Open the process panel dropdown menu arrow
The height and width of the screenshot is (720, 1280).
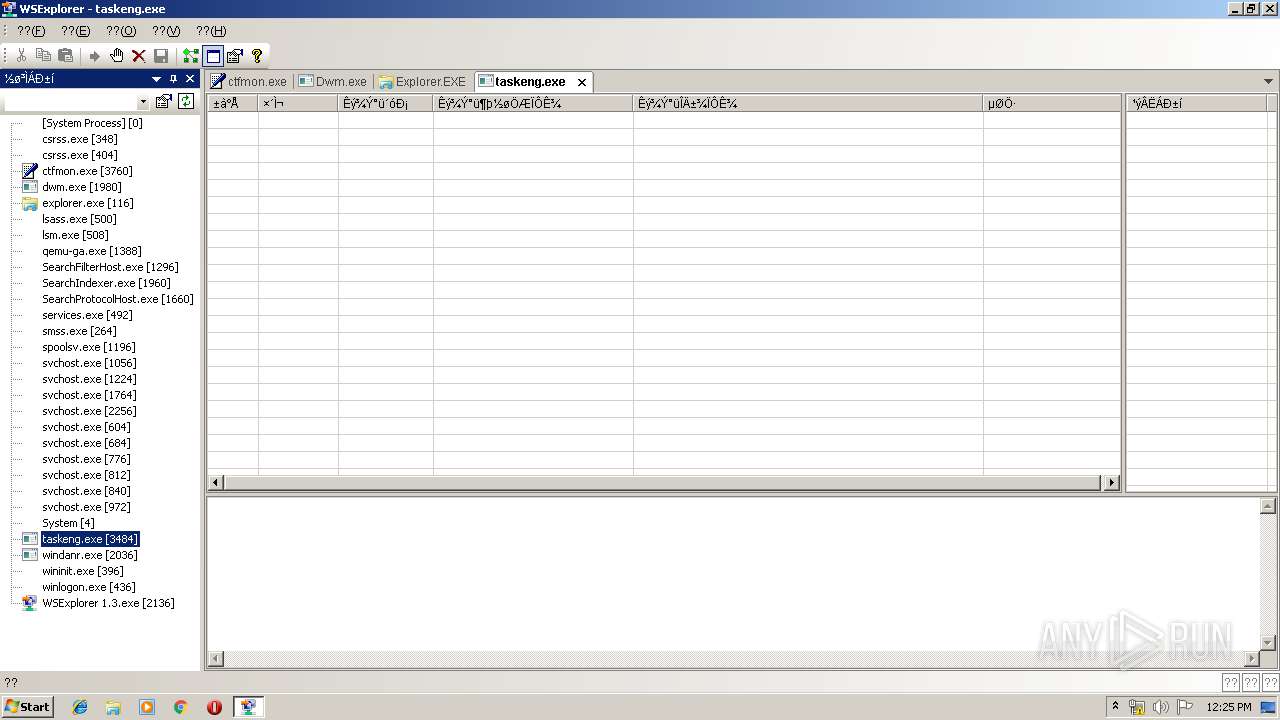(x=156, y=79)
